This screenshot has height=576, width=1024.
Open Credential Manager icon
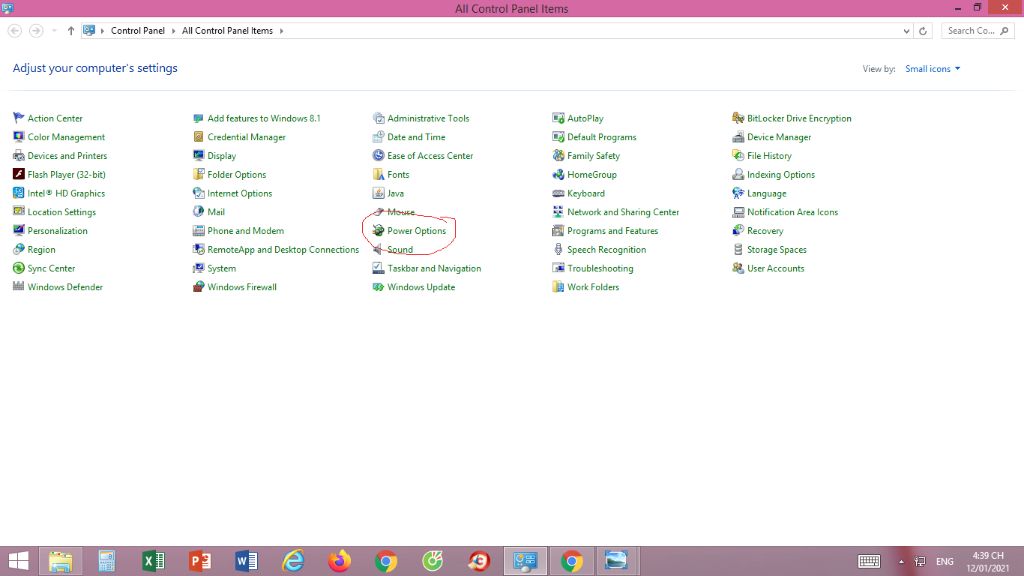pyautogui.click(x=199, y=137)
